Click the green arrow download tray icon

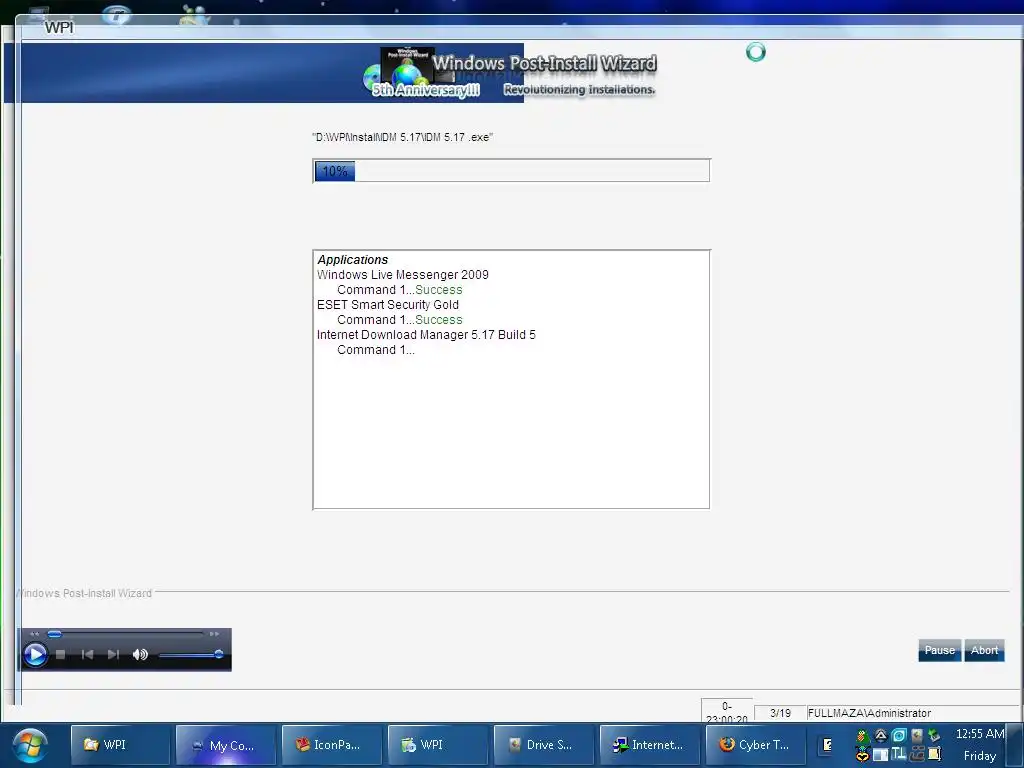click(x=933, y=735)
